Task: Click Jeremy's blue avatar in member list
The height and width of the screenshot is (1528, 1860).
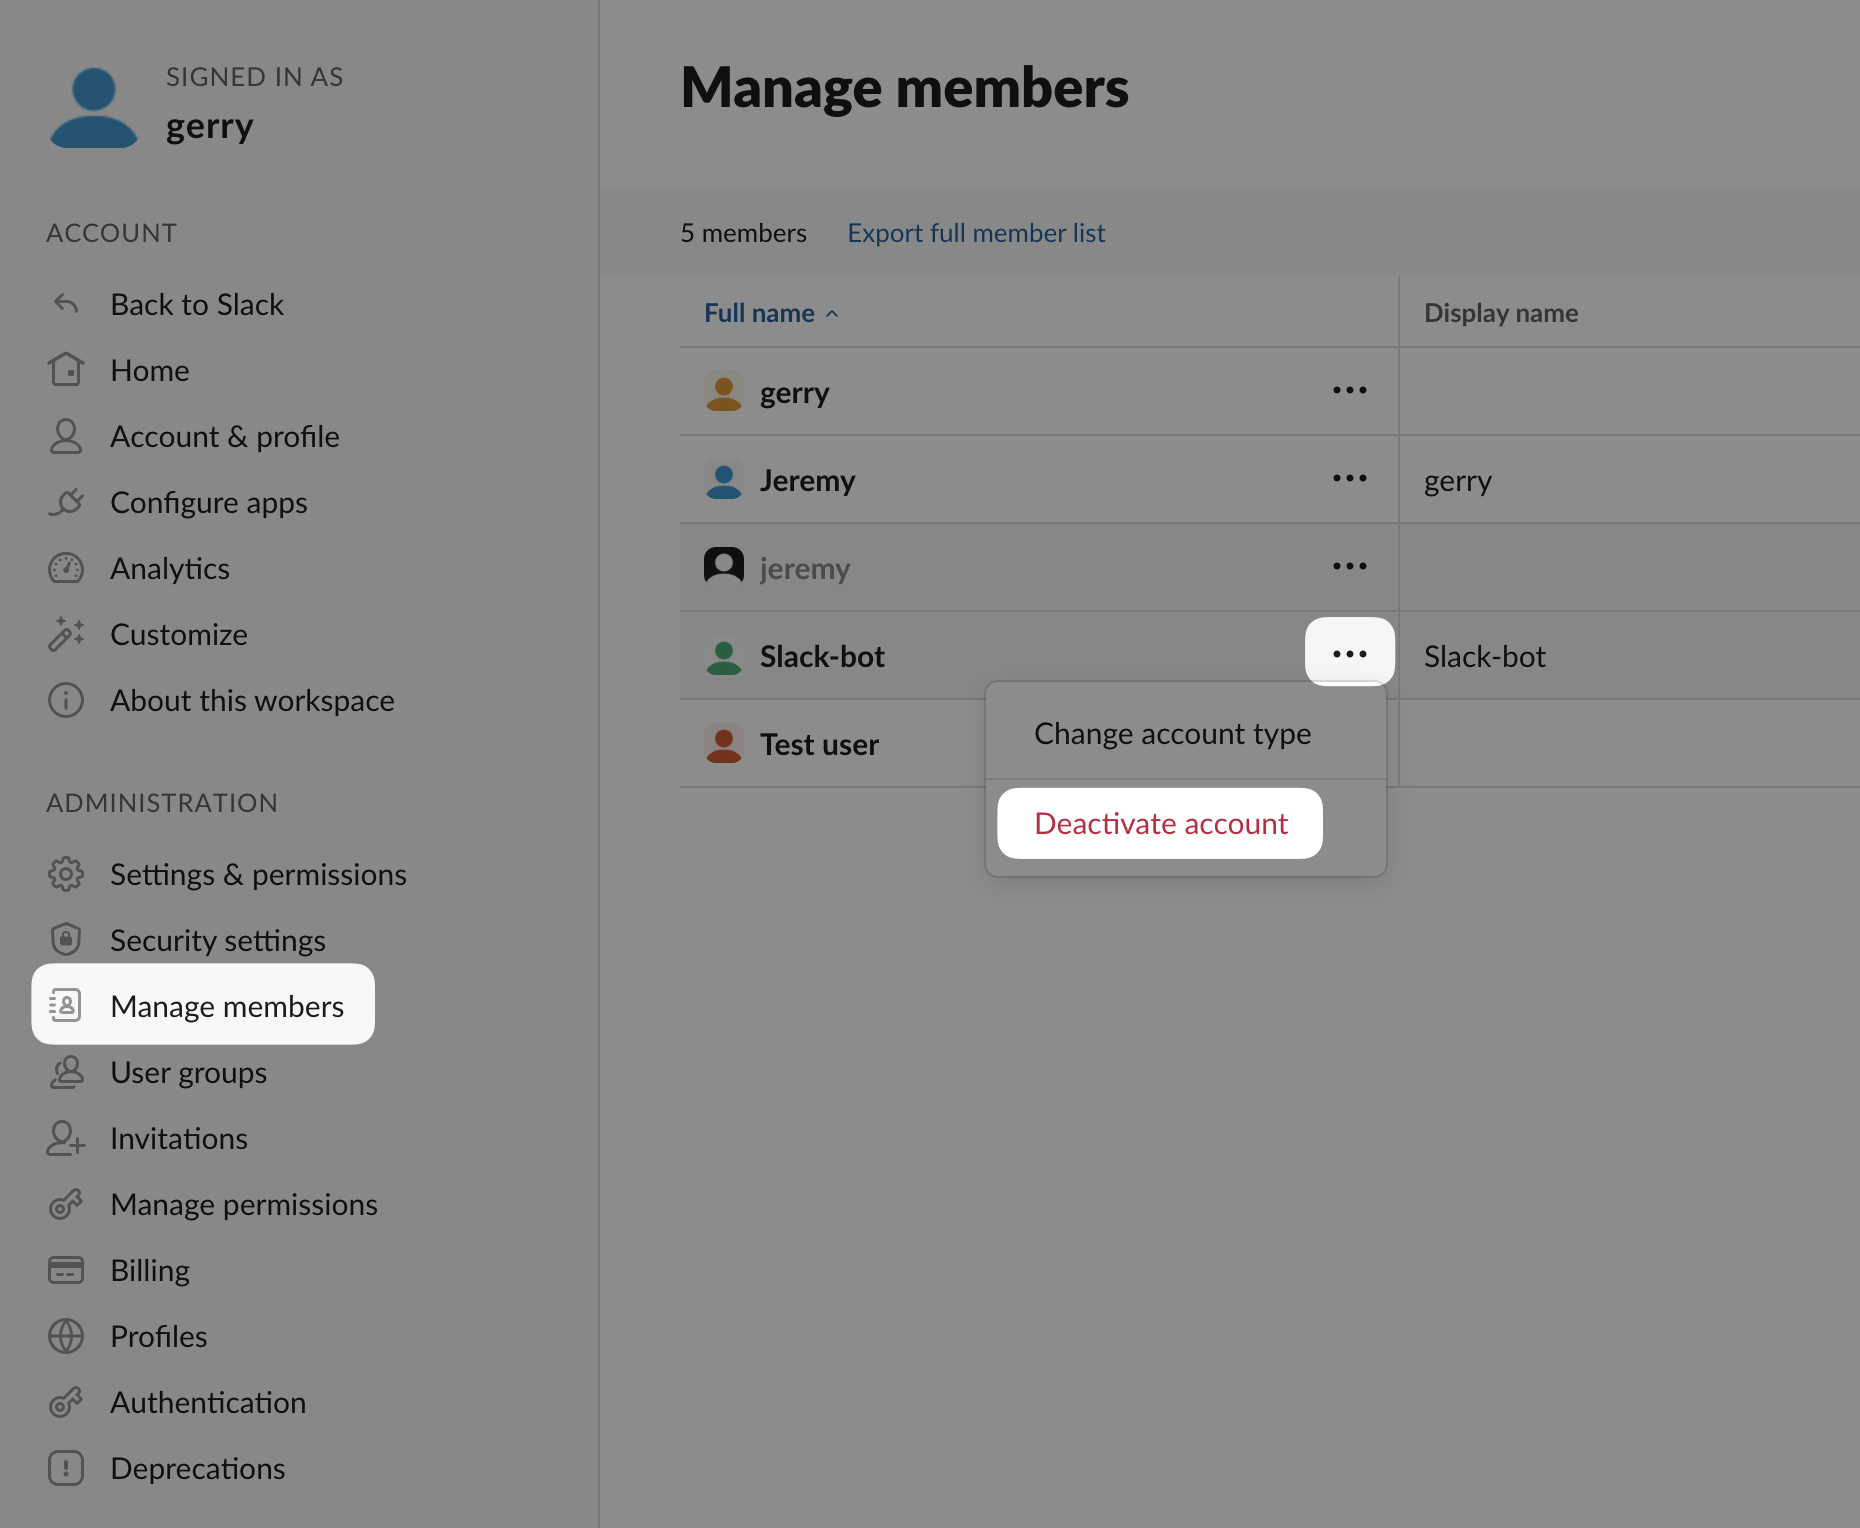Action: pyautogui.click(x=724, y=480)
